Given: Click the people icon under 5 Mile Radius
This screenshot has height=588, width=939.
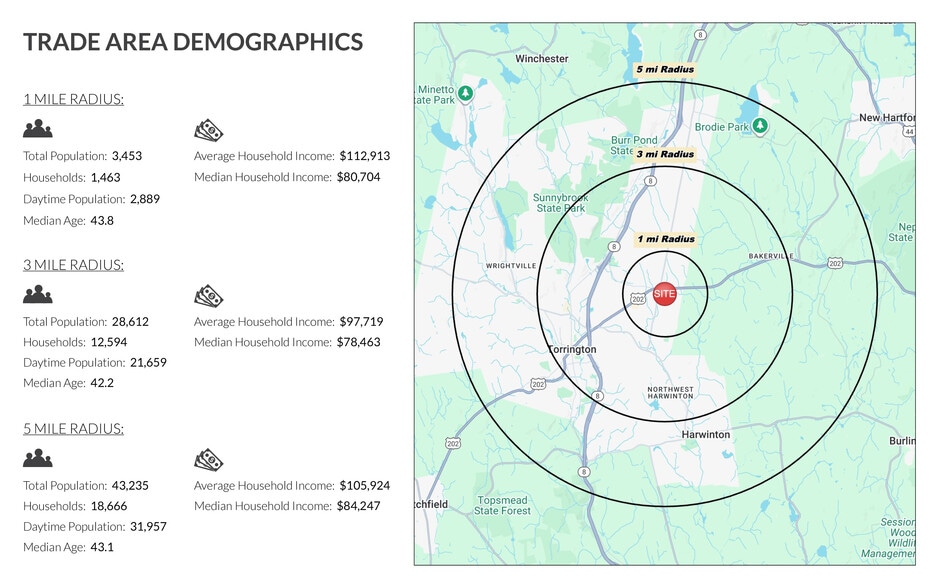Looking at the screenshot, I should coord(38,458).
